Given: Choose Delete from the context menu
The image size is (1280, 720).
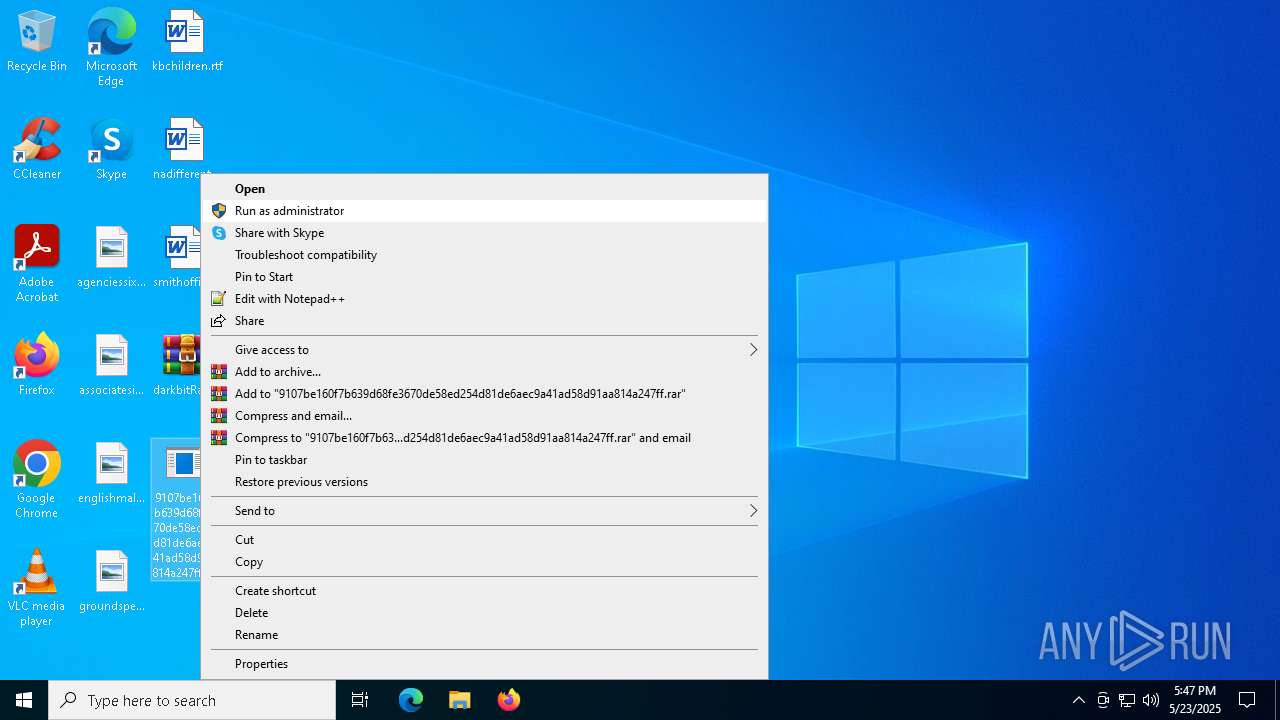Looking at the screenshot, I should (x=484, y=613).
